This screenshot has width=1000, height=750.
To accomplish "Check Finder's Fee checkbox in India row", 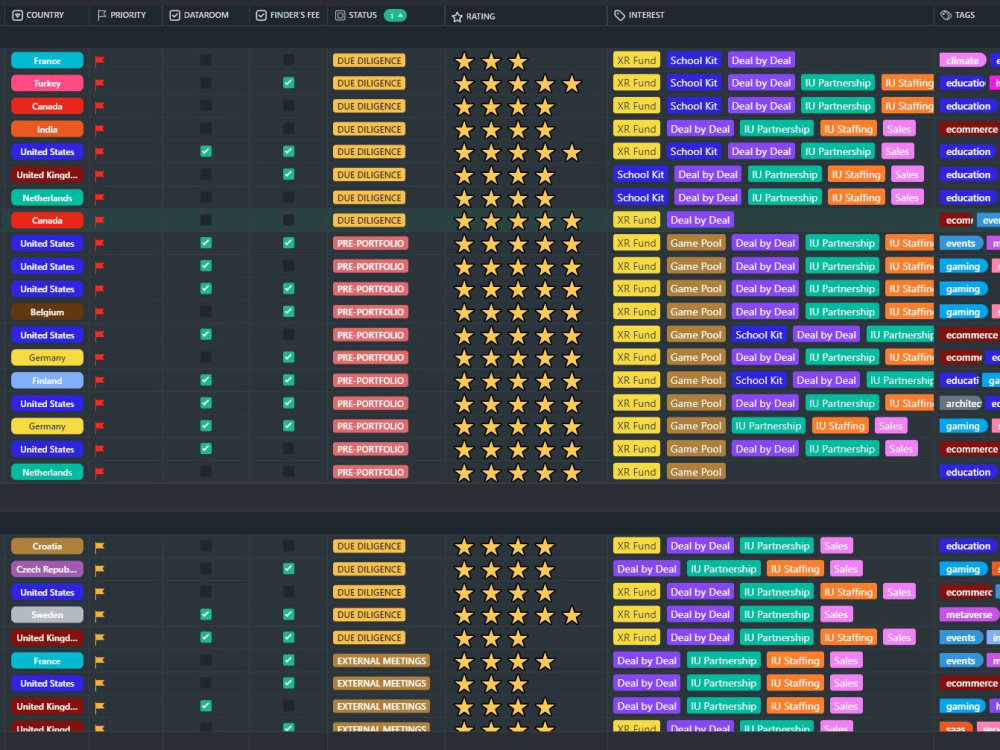I will (289, 129).
